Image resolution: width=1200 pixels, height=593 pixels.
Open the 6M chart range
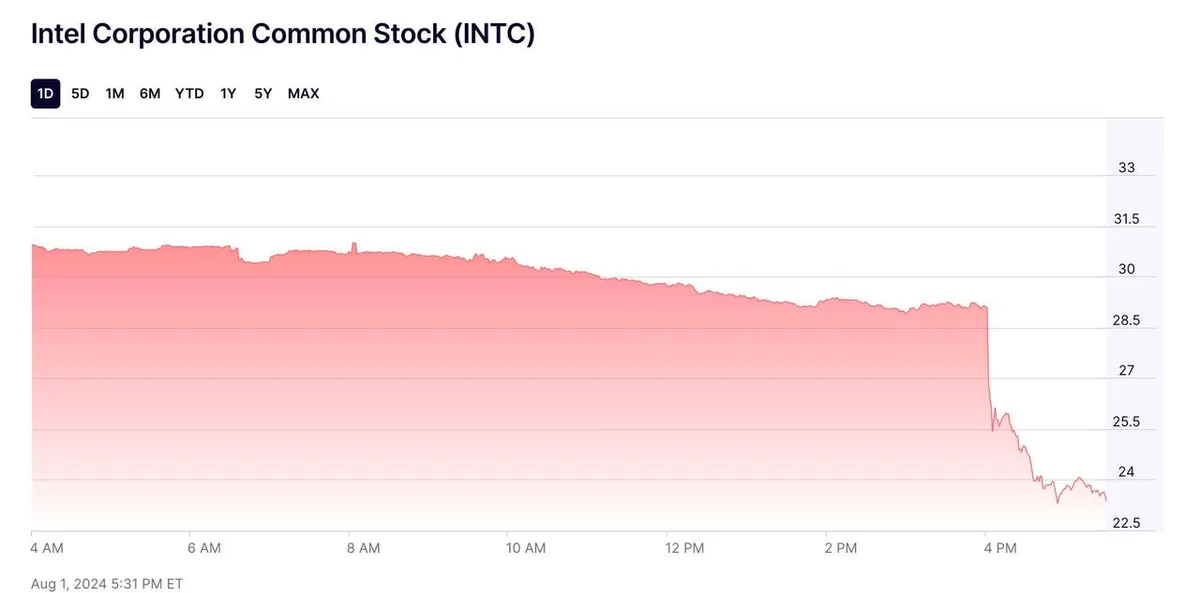[150, 94]
